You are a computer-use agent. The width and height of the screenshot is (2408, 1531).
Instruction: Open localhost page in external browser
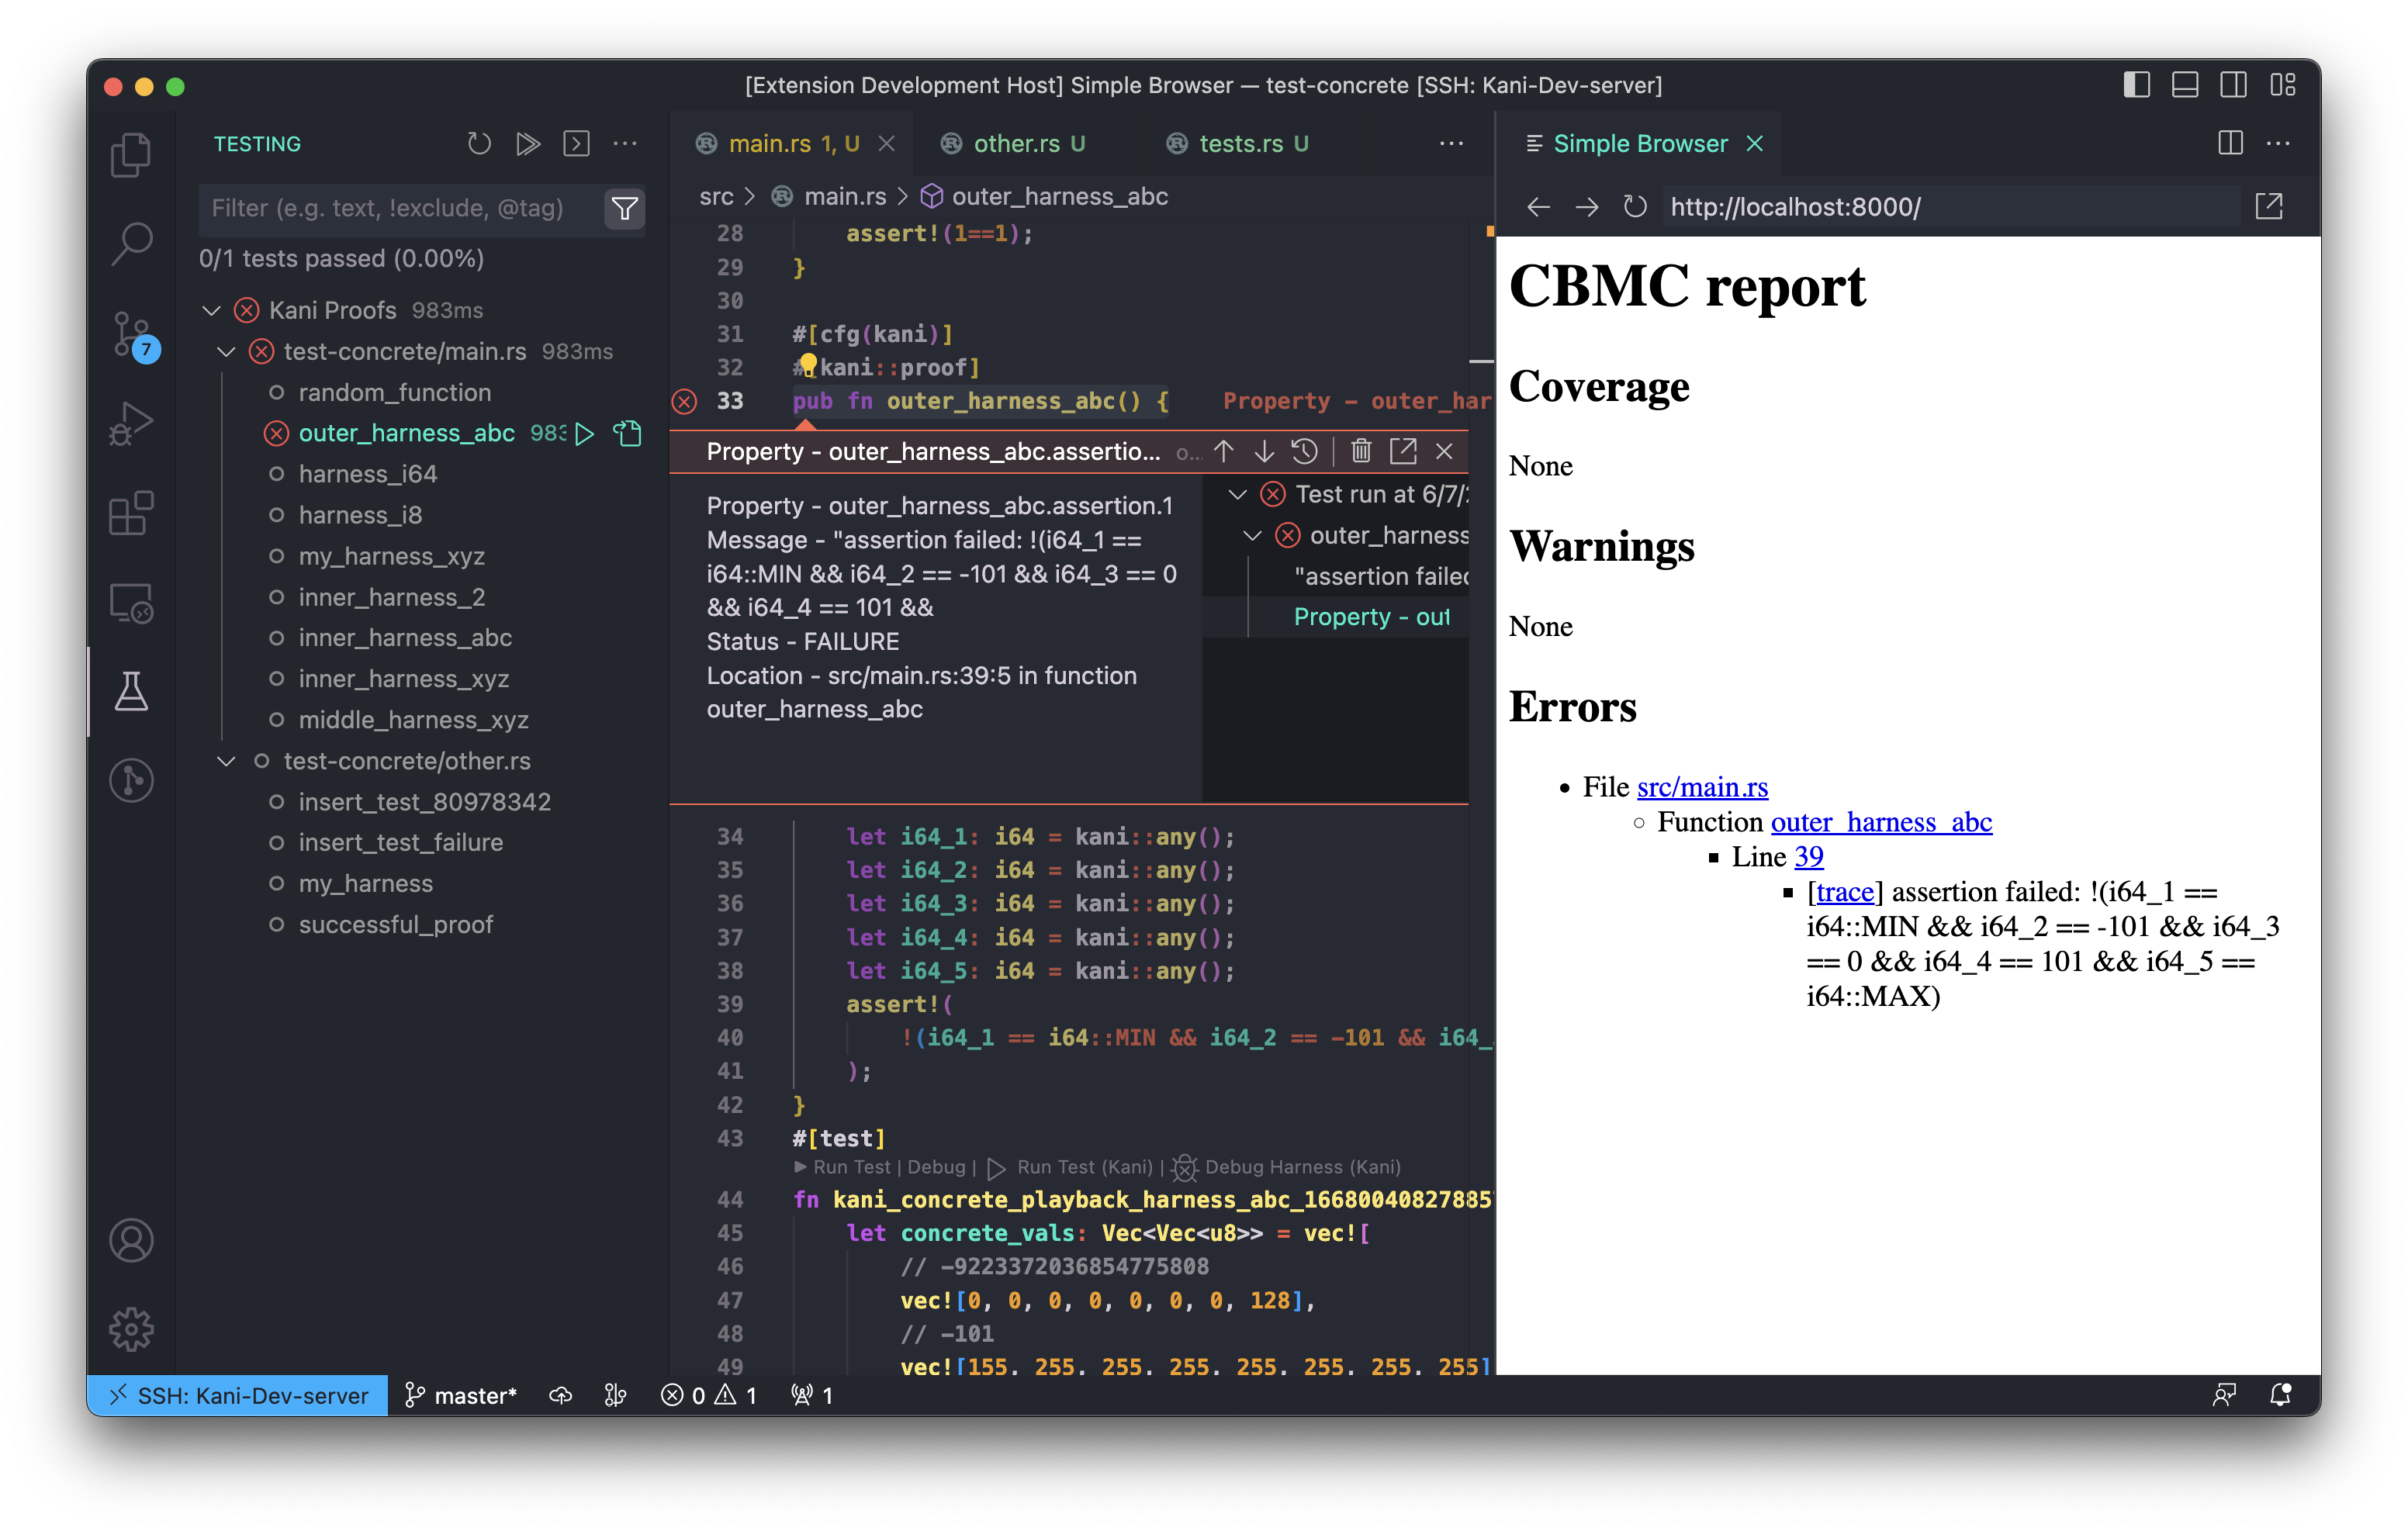pyautogui.click(x=2269, y=207)
